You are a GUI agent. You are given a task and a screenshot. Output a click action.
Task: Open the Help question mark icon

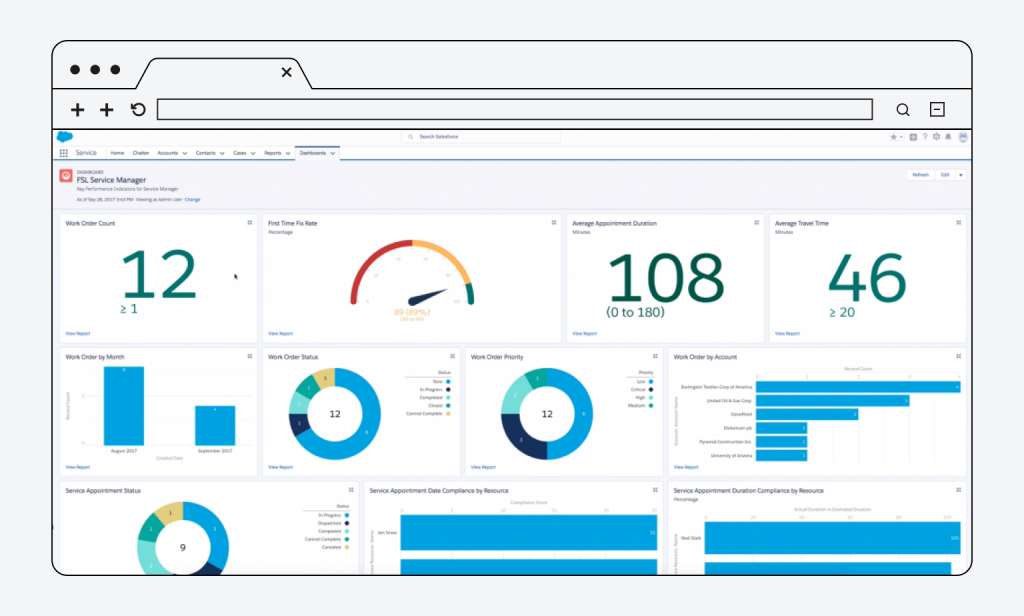[924, 137]
